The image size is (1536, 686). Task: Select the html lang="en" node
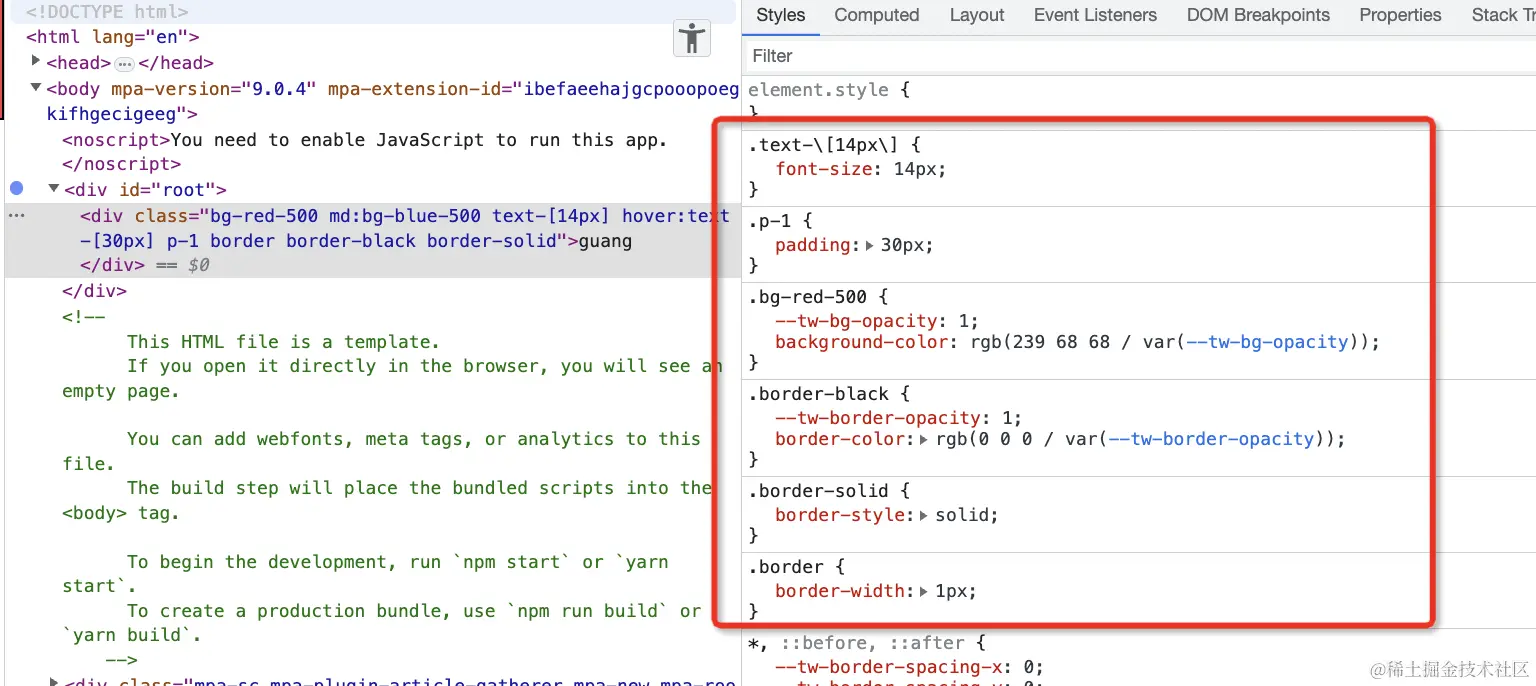click(x=113, y=38)
